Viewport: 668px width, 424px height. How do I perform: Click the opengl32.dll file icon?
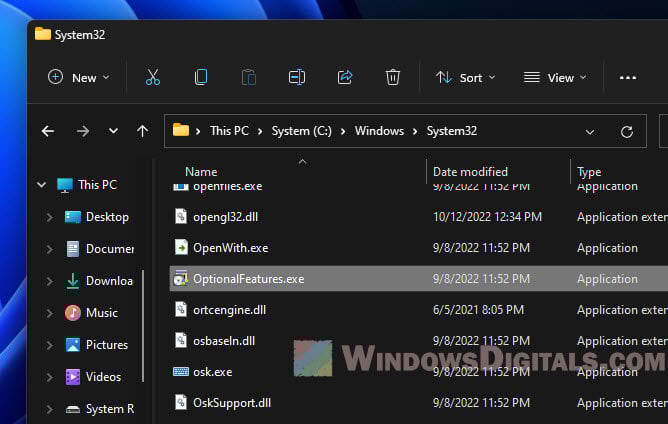(181, 216)
